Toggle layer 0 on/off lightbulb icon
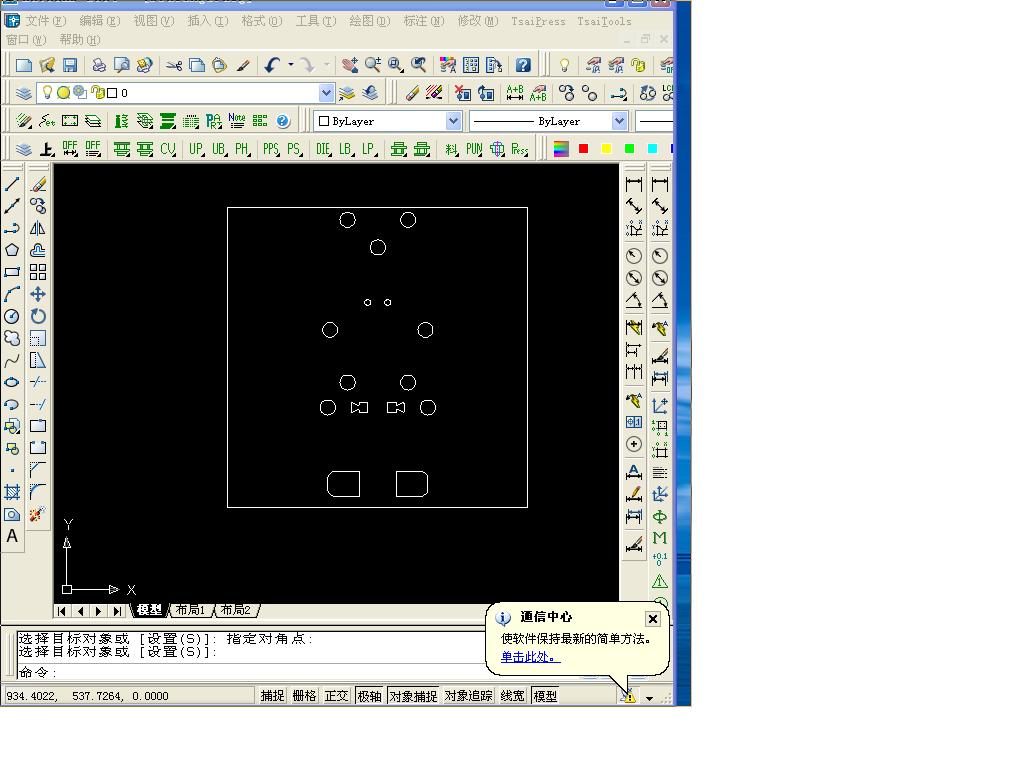Screen dimensions: 1024x768 (47, 93)
